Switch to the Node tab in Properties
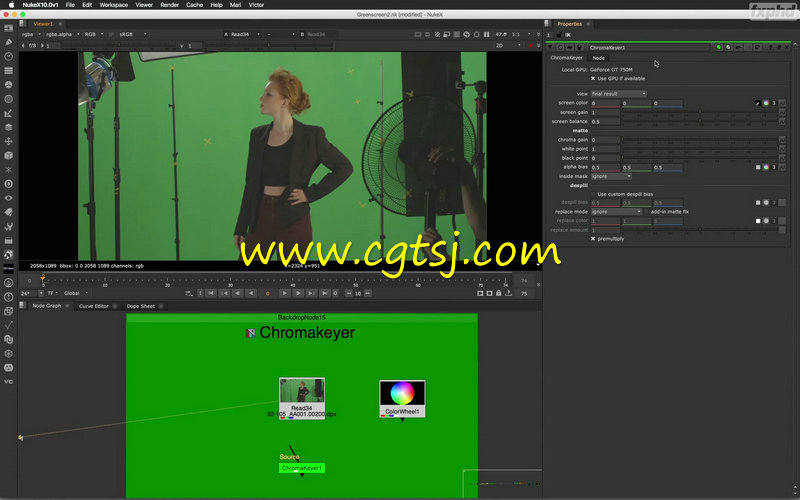Screen dimensions: 800x500 (x=598, y=58)
